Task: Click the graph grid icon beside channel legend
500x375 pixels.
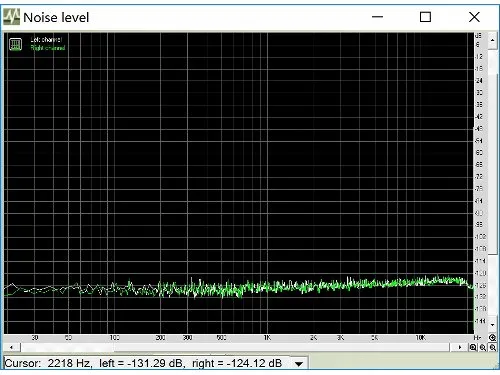Action: (x=15, y=44)
